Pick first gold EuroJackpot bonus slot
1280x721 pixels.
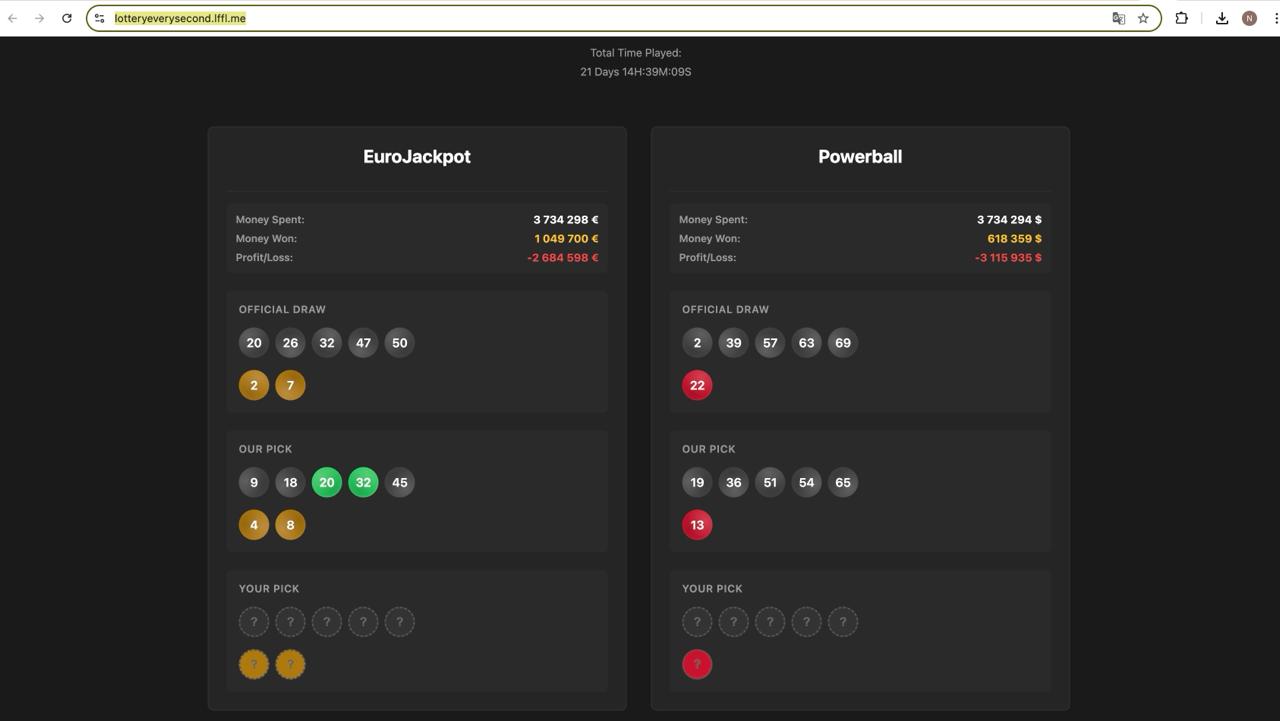[x=254, y=664]
